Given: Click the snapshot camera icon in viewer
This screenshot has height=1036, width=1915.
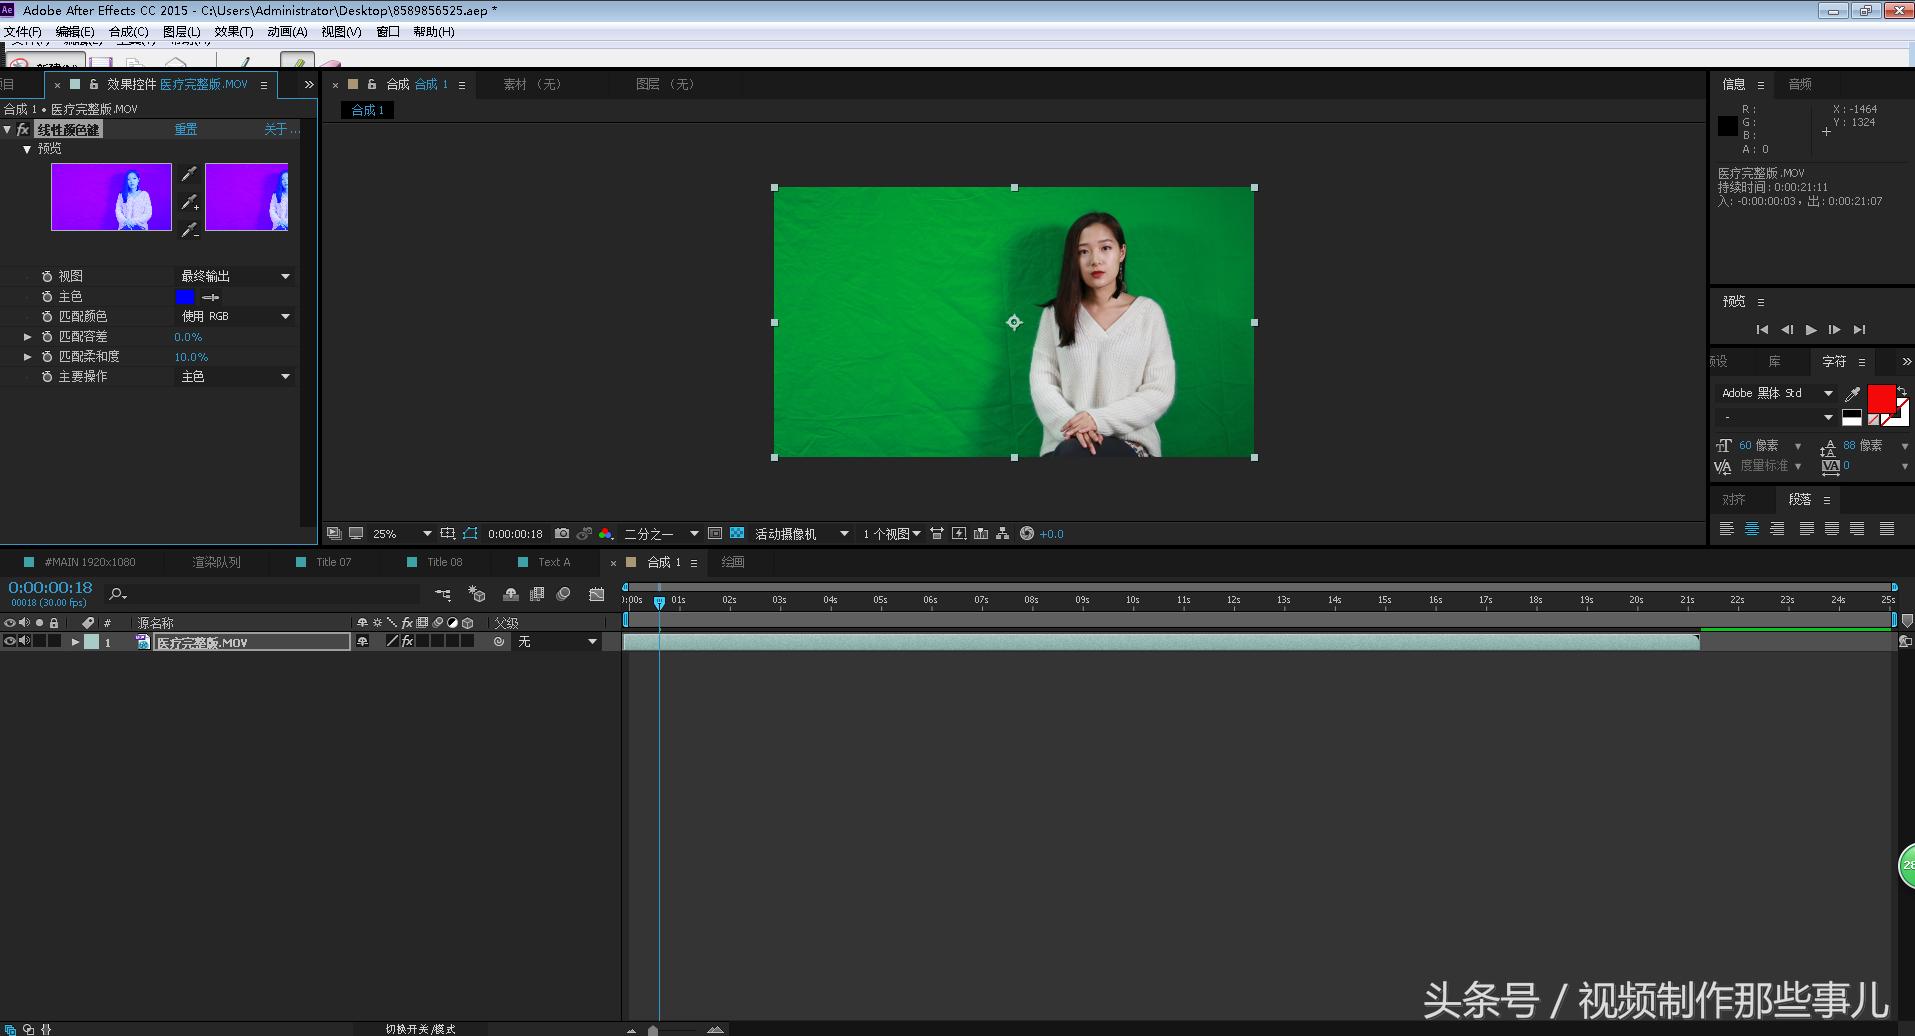Looking at the screenshot, I should coord(562,534).
